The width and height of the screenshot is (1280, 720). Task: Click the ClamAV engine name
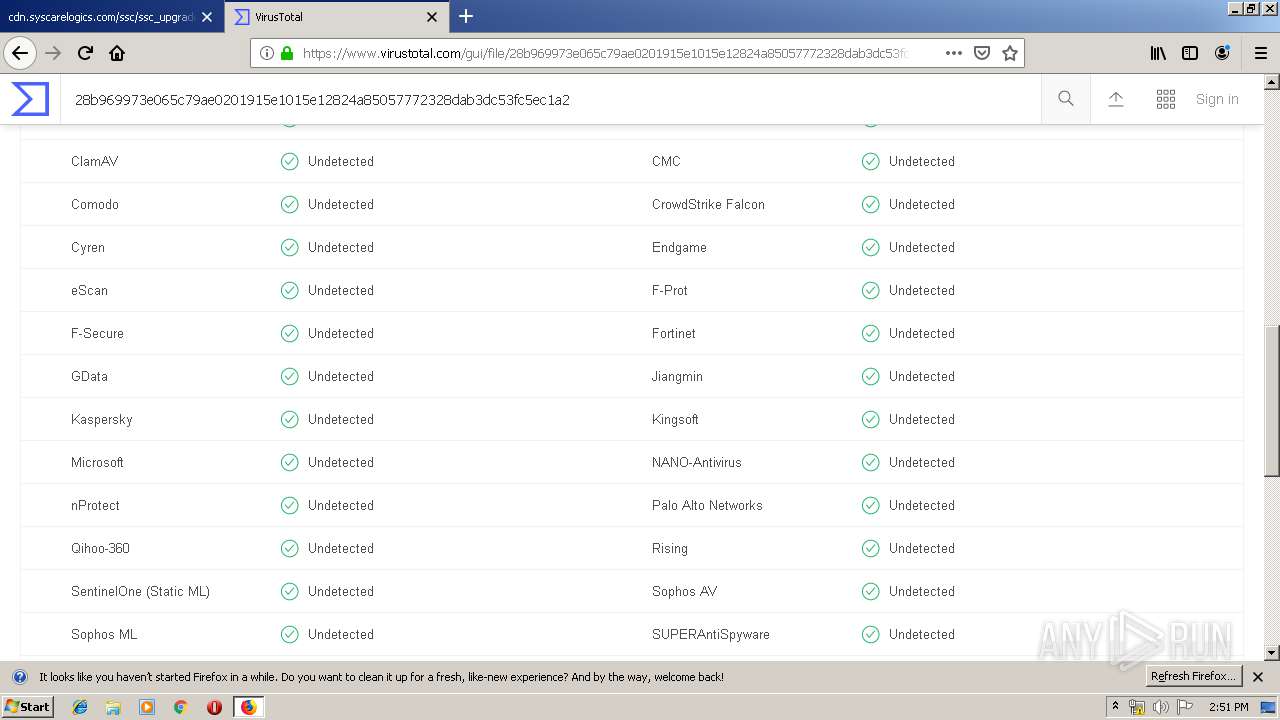[x=94, y=161]
